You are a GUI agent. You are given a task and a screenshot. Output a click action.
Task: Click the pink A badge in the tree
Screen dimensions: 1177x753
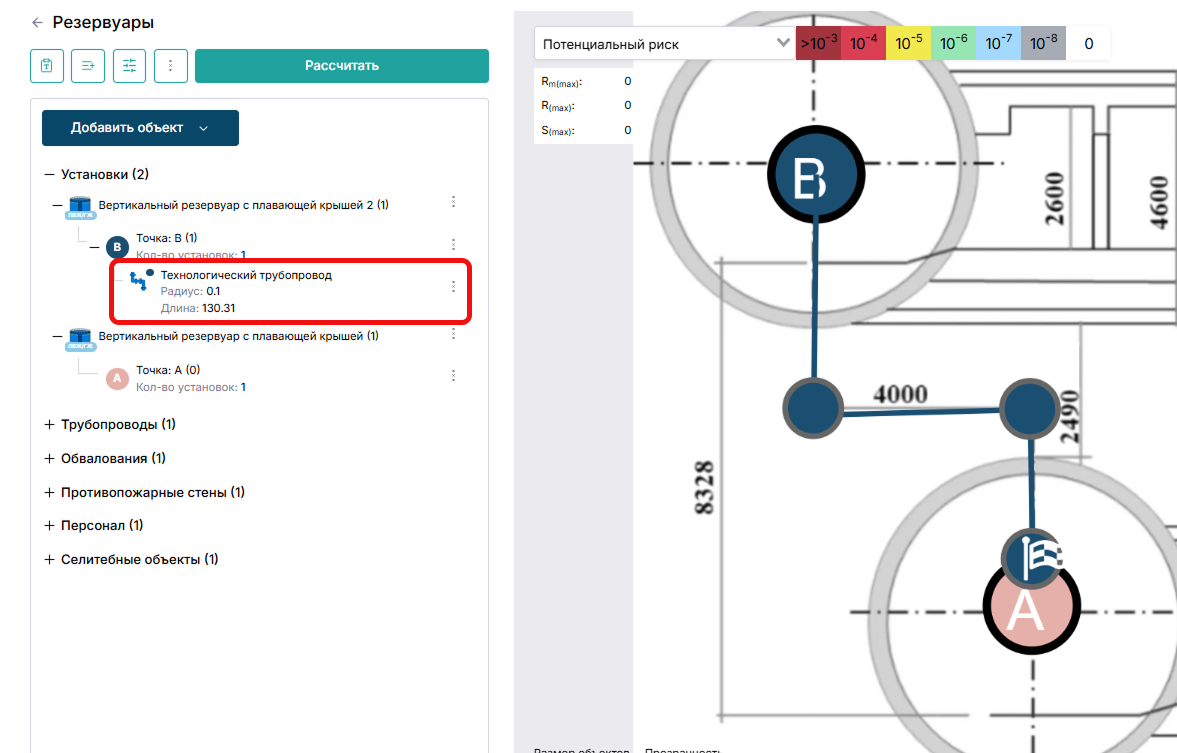click(x=116, y=378)
